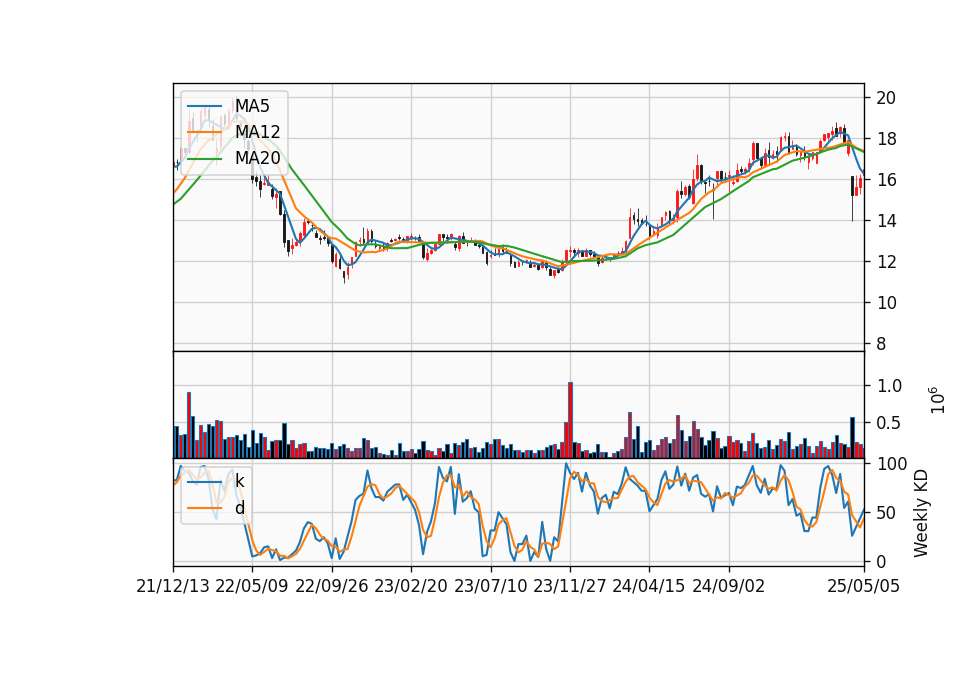
Task: Click the 23/07/10 date label
Action: [490, 586]
